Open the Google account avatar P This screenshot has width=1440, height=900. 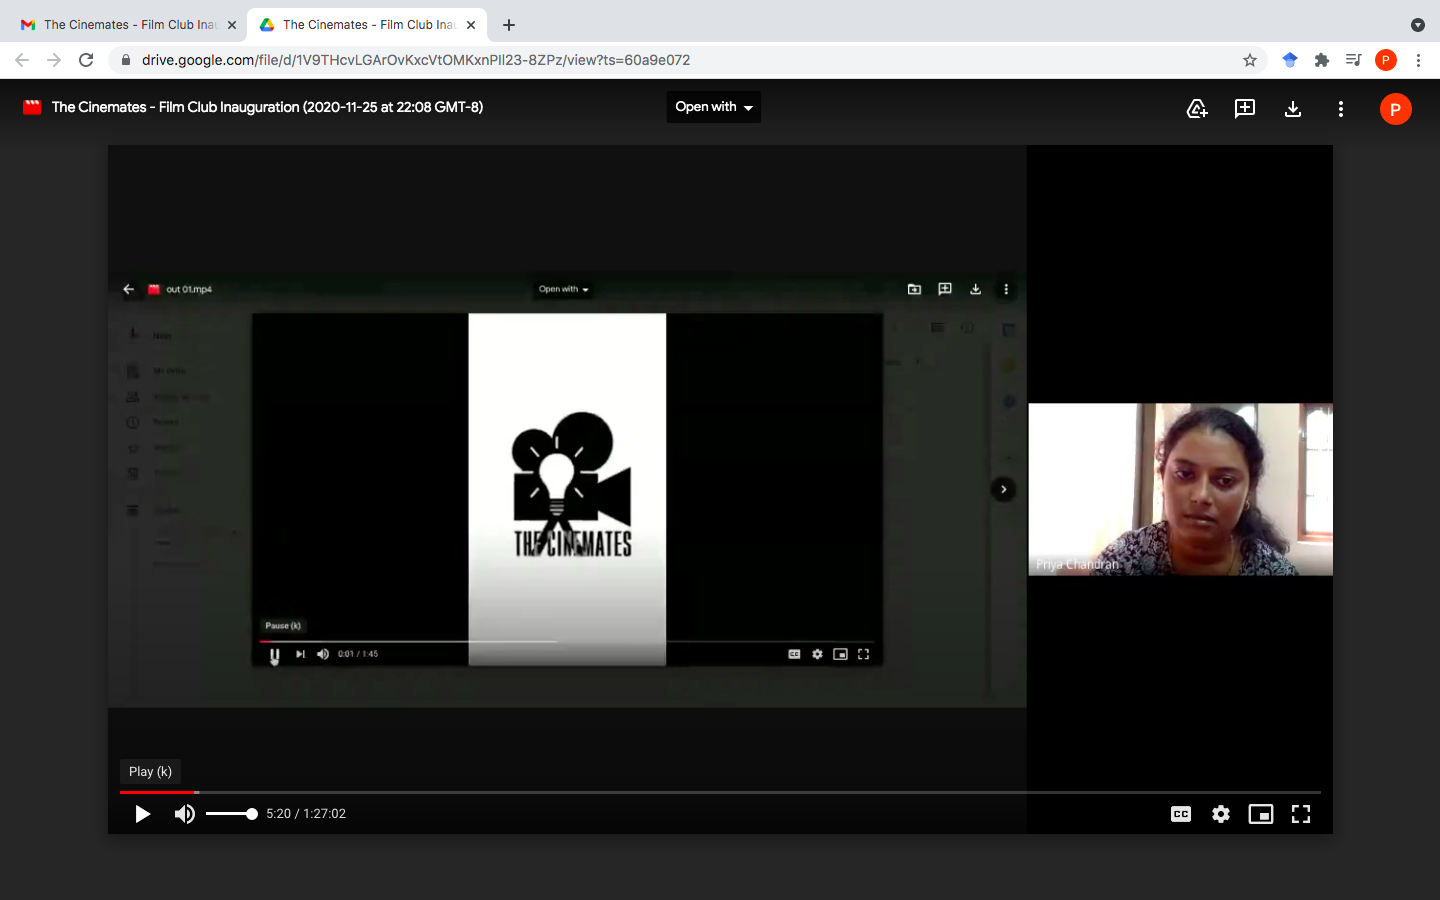(1396, 109)
